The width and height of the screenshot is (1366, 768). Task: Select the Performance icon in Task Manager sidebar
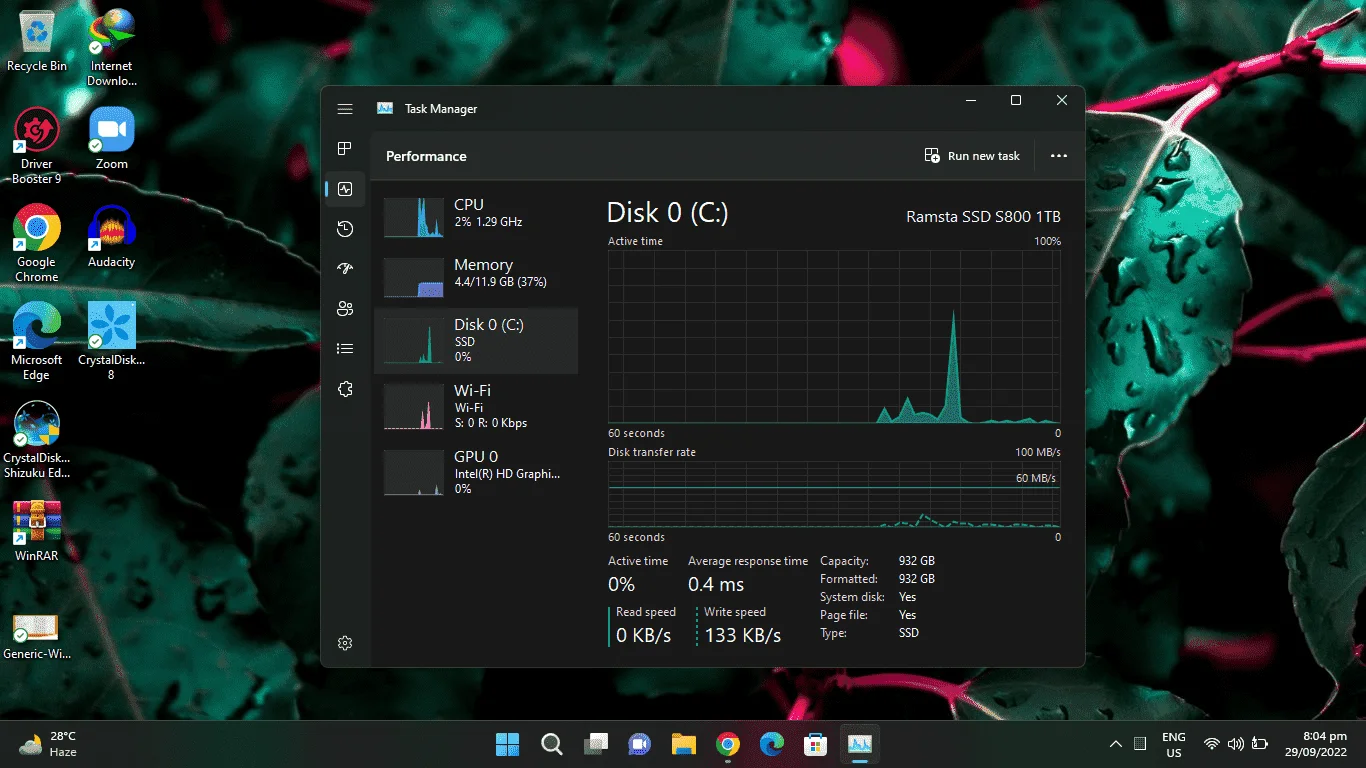point(345,189)
